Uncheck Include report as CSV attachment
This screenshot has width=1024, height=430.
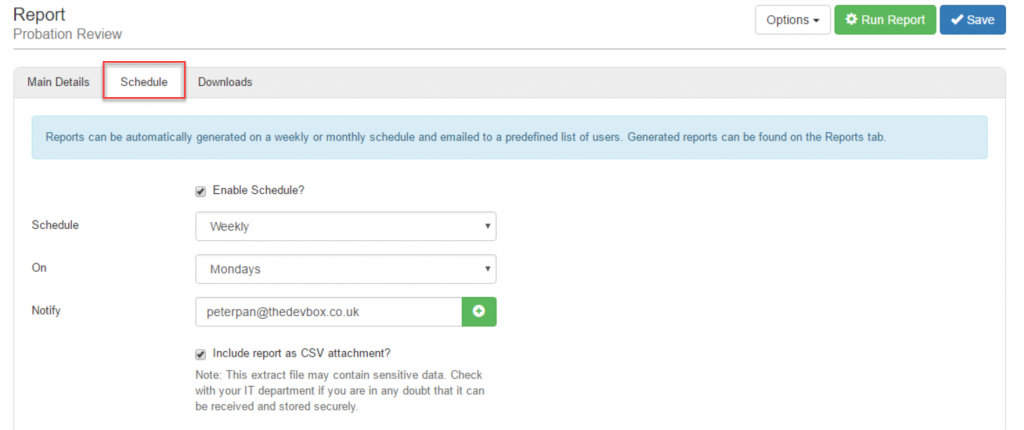pos(201,353)
